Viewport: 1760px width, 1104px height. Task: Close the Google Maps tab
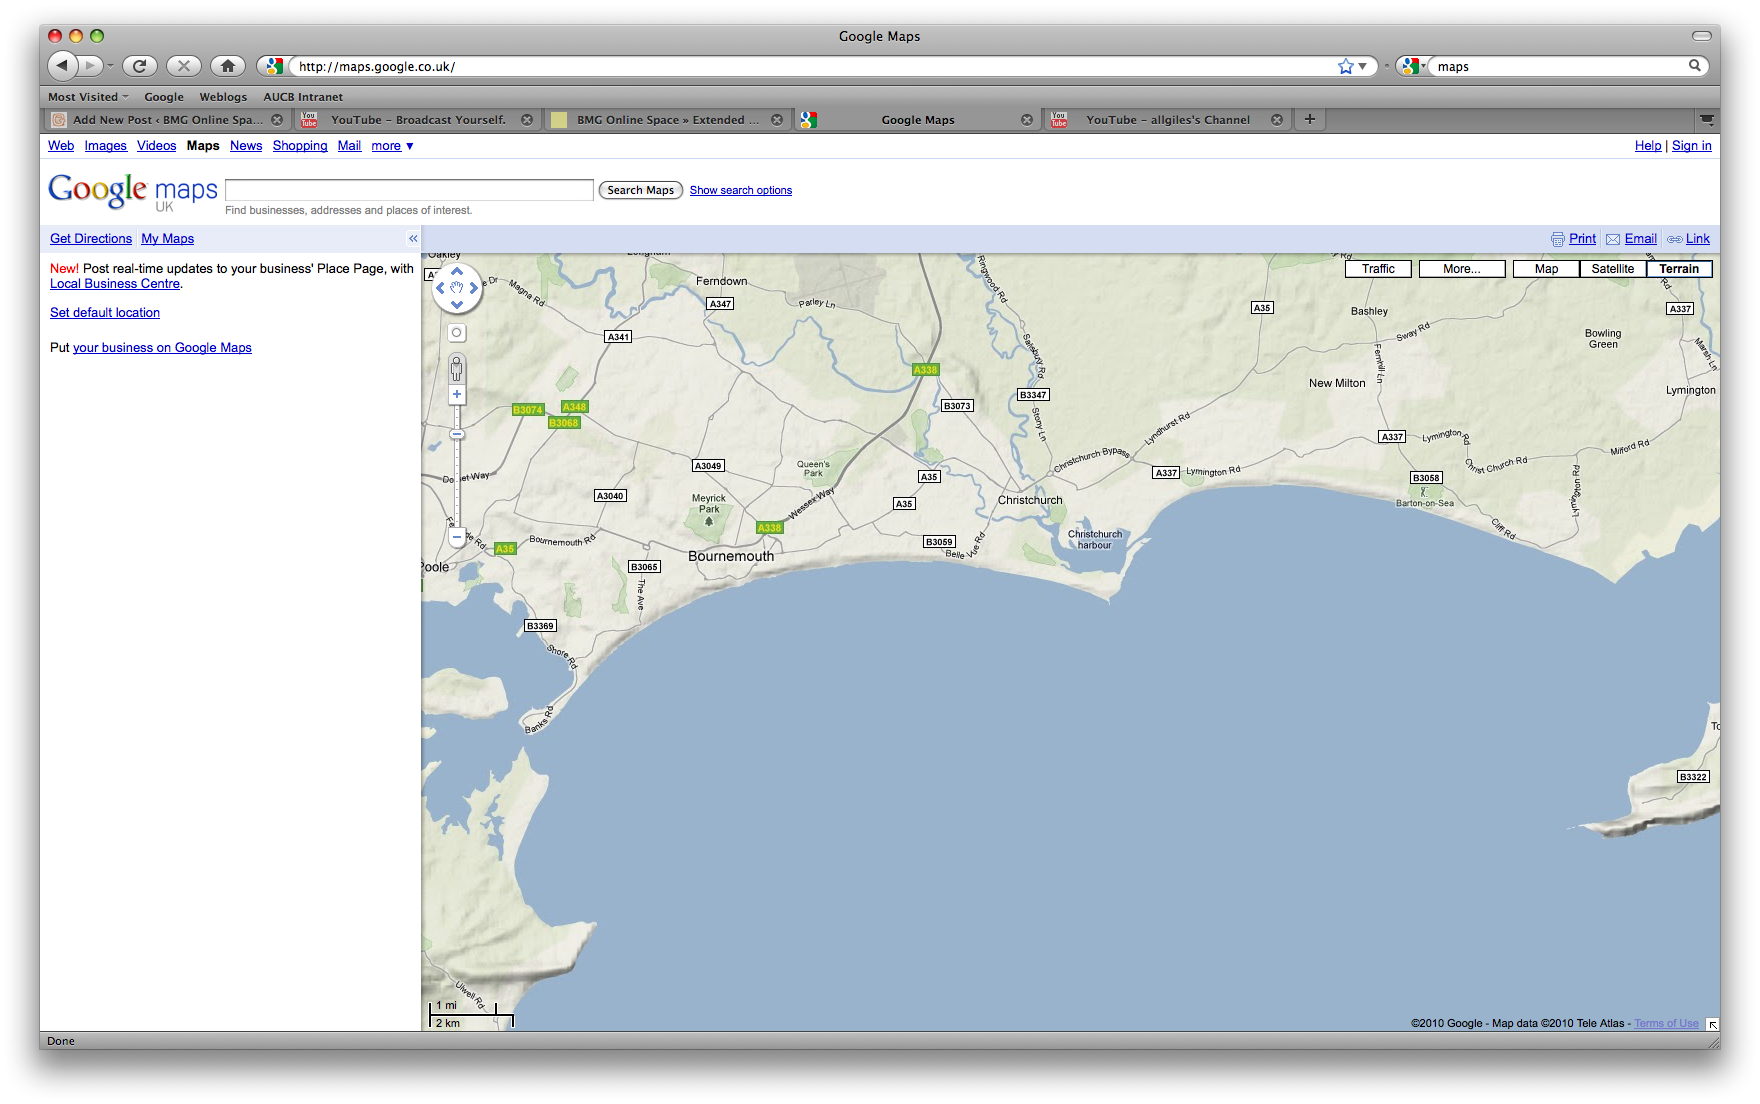(1027, 120)
